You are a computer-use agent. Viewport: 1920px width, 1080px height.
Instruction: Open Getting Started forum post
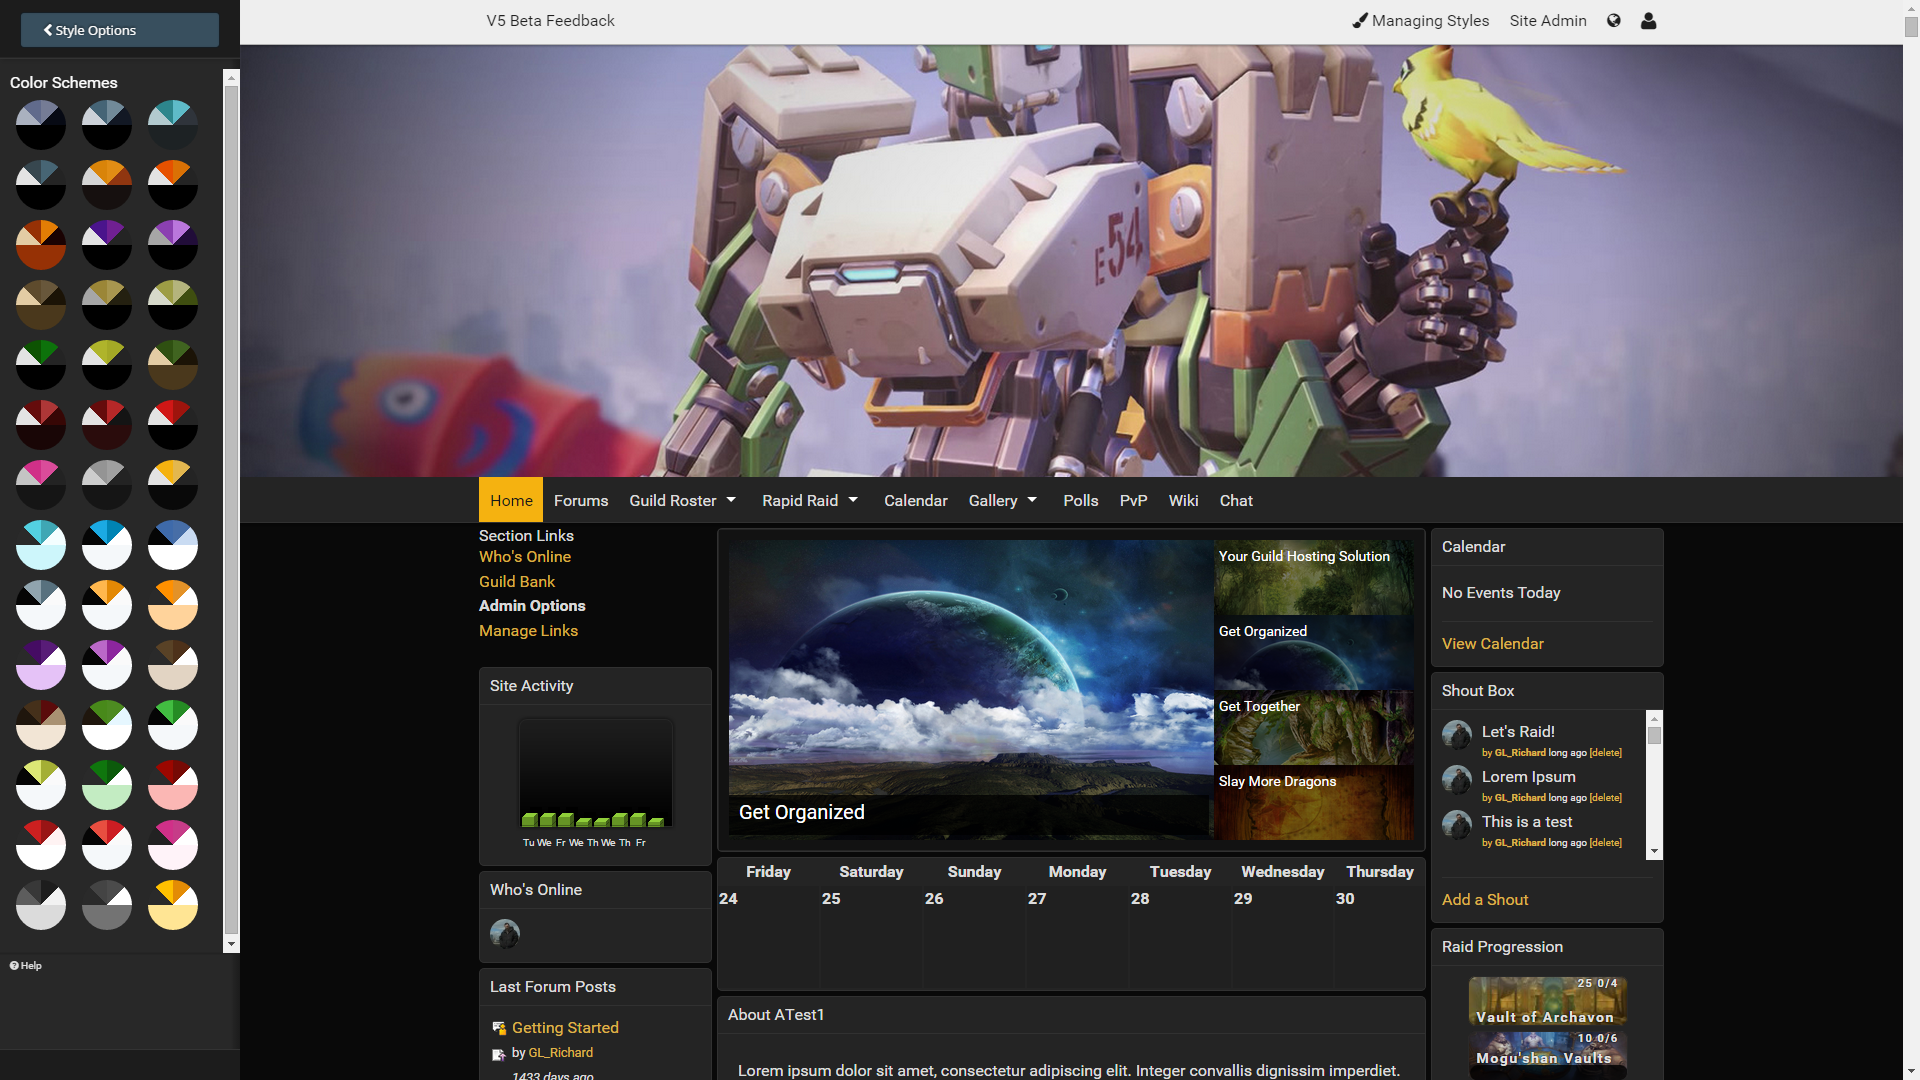[565, 1028]
